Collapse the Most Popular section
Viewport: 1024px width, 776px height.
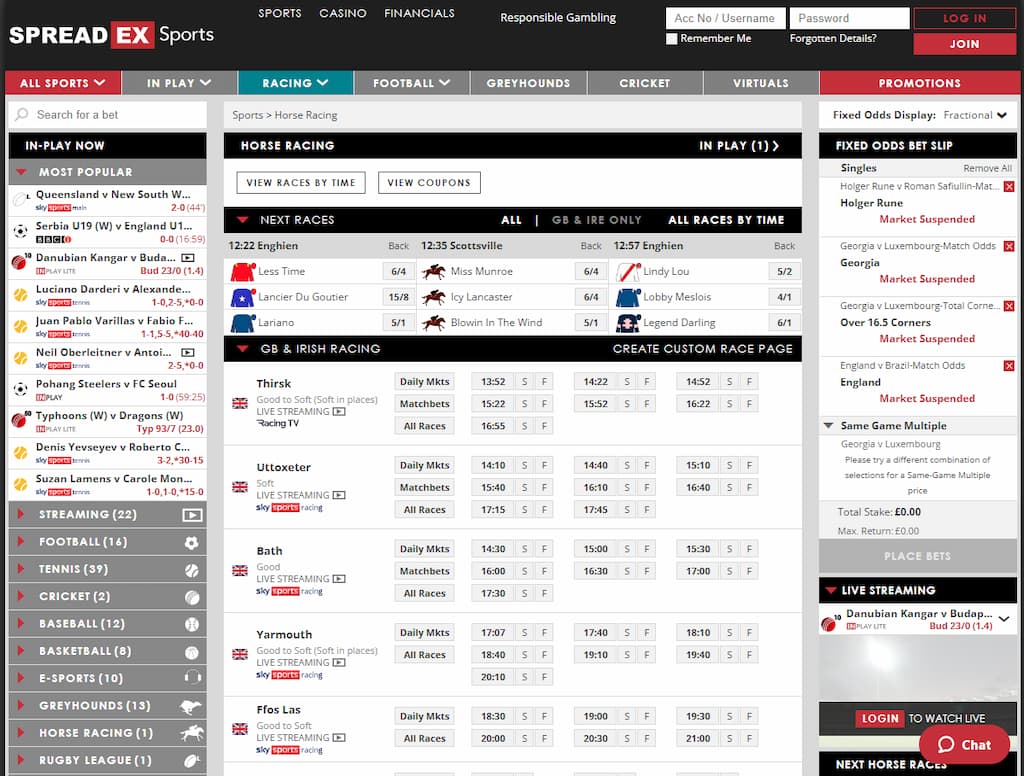point(22,172)
